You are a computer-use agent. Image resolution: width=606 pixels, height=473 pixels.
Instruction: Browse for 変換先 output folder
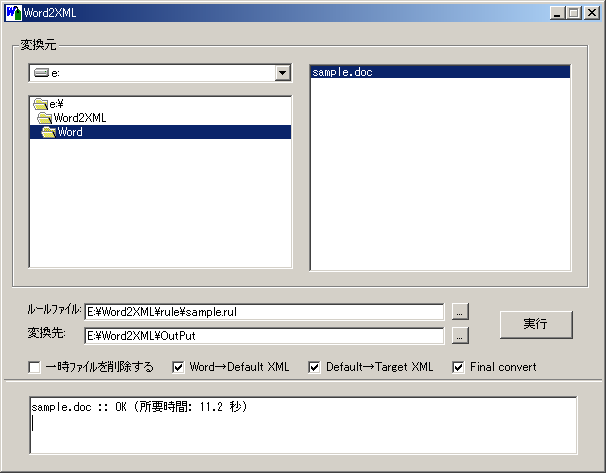click(460, 335)
